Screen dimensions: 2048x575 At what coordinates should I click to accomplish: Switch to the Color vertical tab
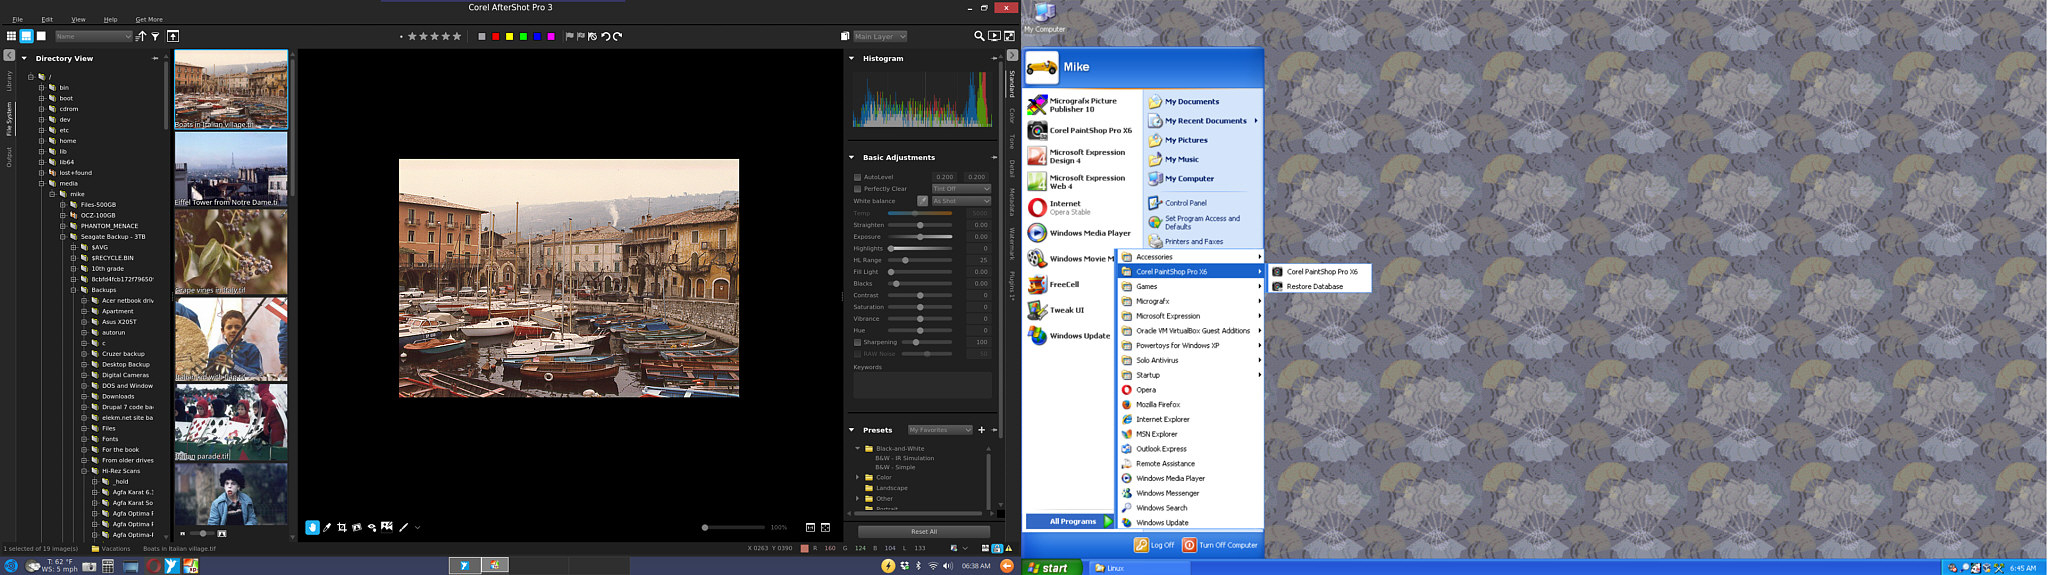[x=1012, y=116]
